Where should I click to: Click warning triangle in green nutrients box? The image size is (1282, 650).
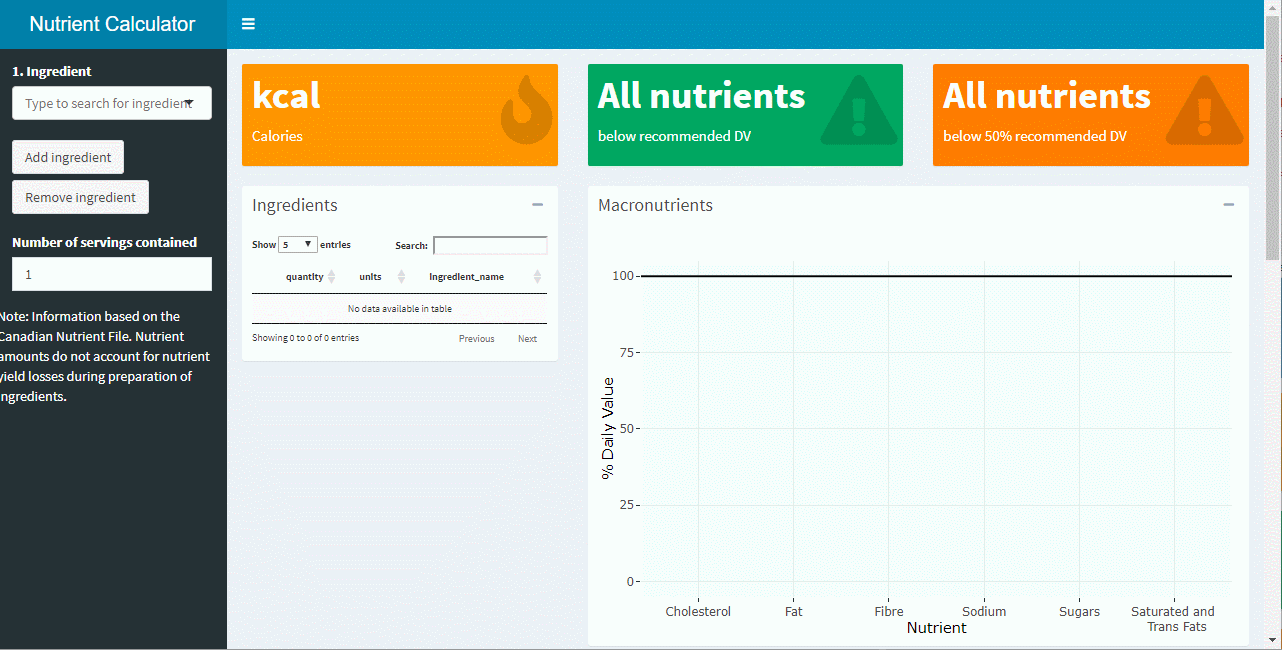point(858,110)
